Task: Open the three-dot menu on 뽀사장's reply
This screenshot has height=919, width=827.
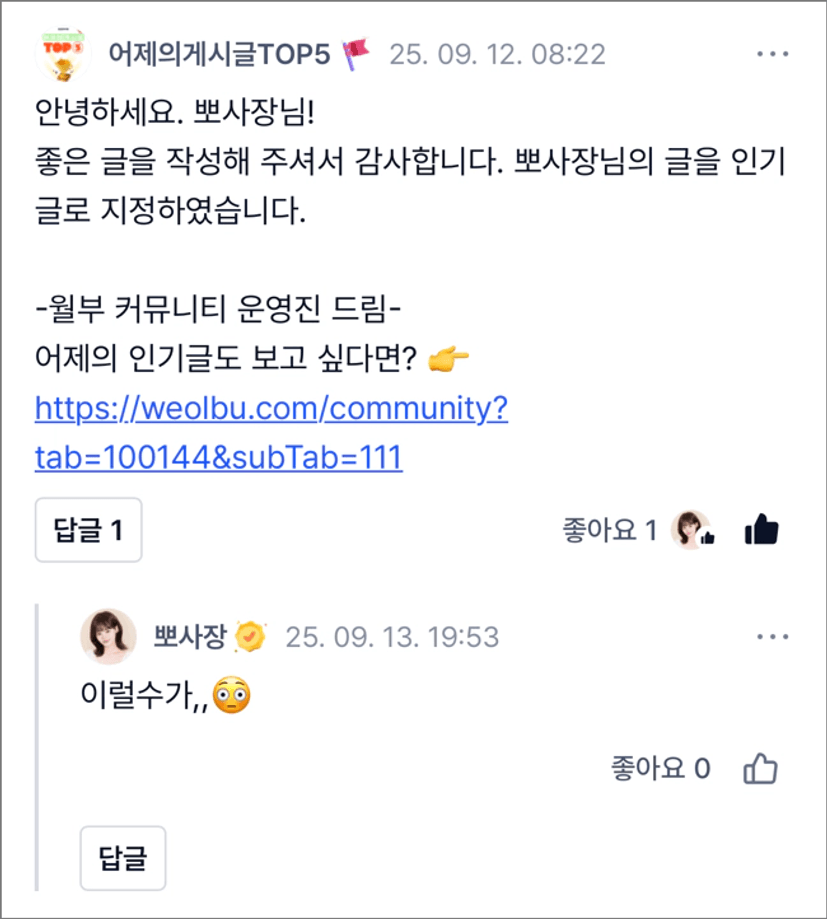Action: 772,637
